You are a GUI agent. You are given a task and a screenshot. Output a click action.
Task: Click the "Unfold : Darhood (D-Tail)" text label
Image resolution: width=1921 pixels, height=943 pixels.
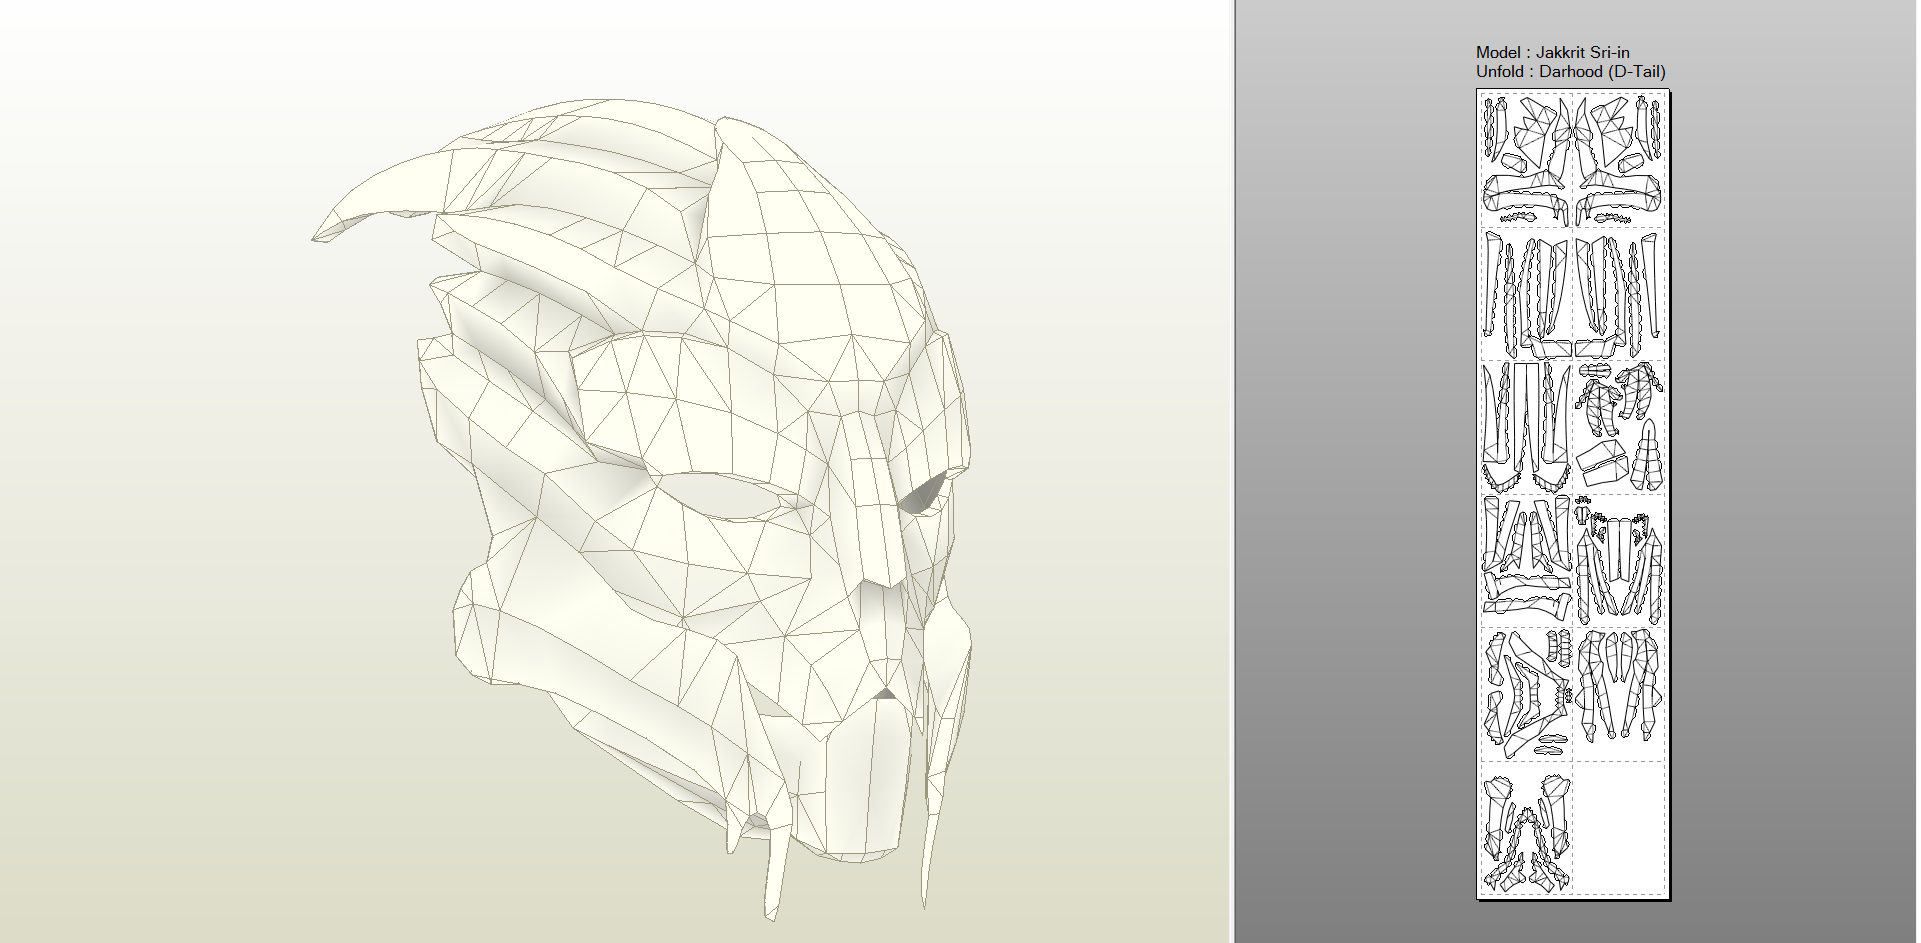[1570, 71]
